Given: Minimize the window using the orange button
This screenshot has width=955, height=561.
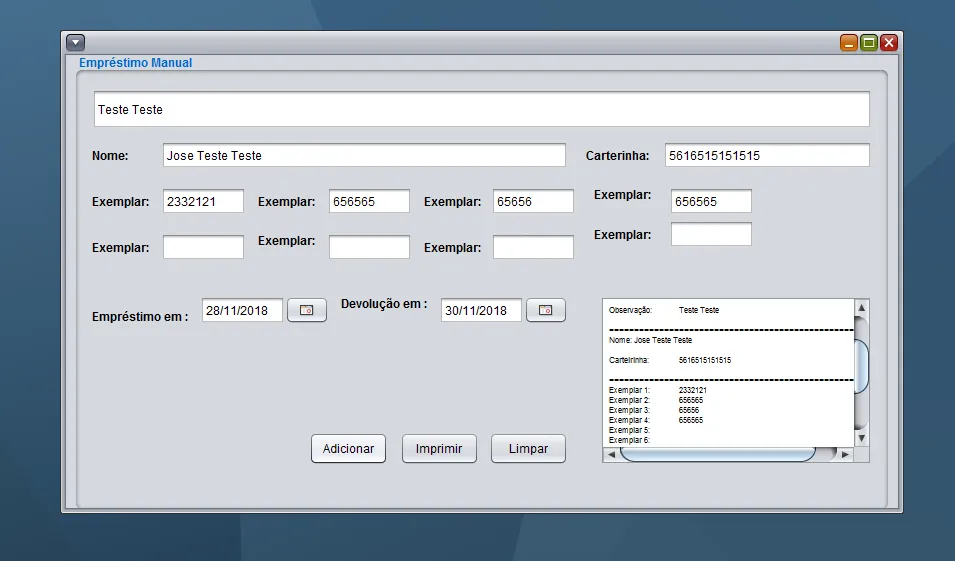Looking at the screenshot, I should pos(849,42).
